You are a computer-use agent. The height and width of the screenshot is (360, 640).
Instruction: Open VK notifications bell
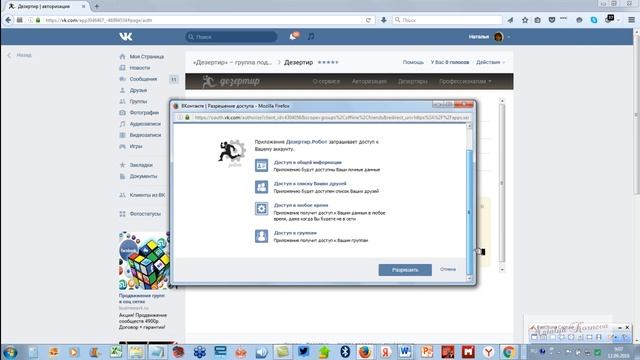coord(293,37)
